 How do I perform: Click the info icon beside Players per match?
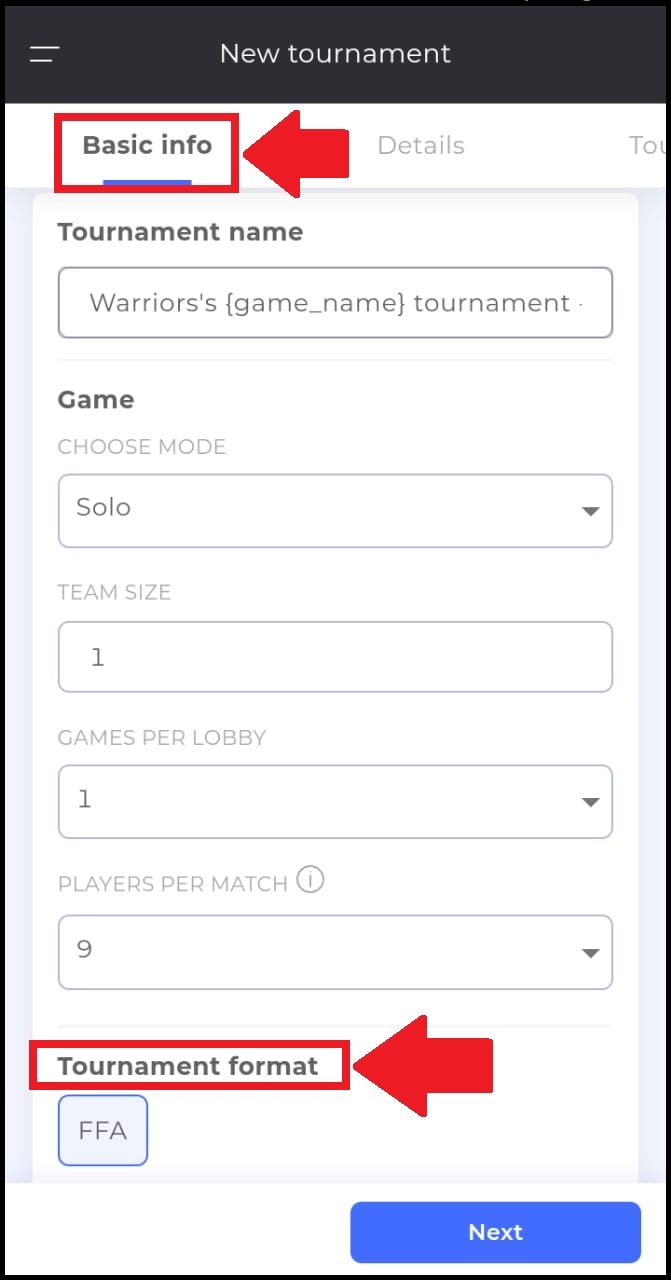311,881
